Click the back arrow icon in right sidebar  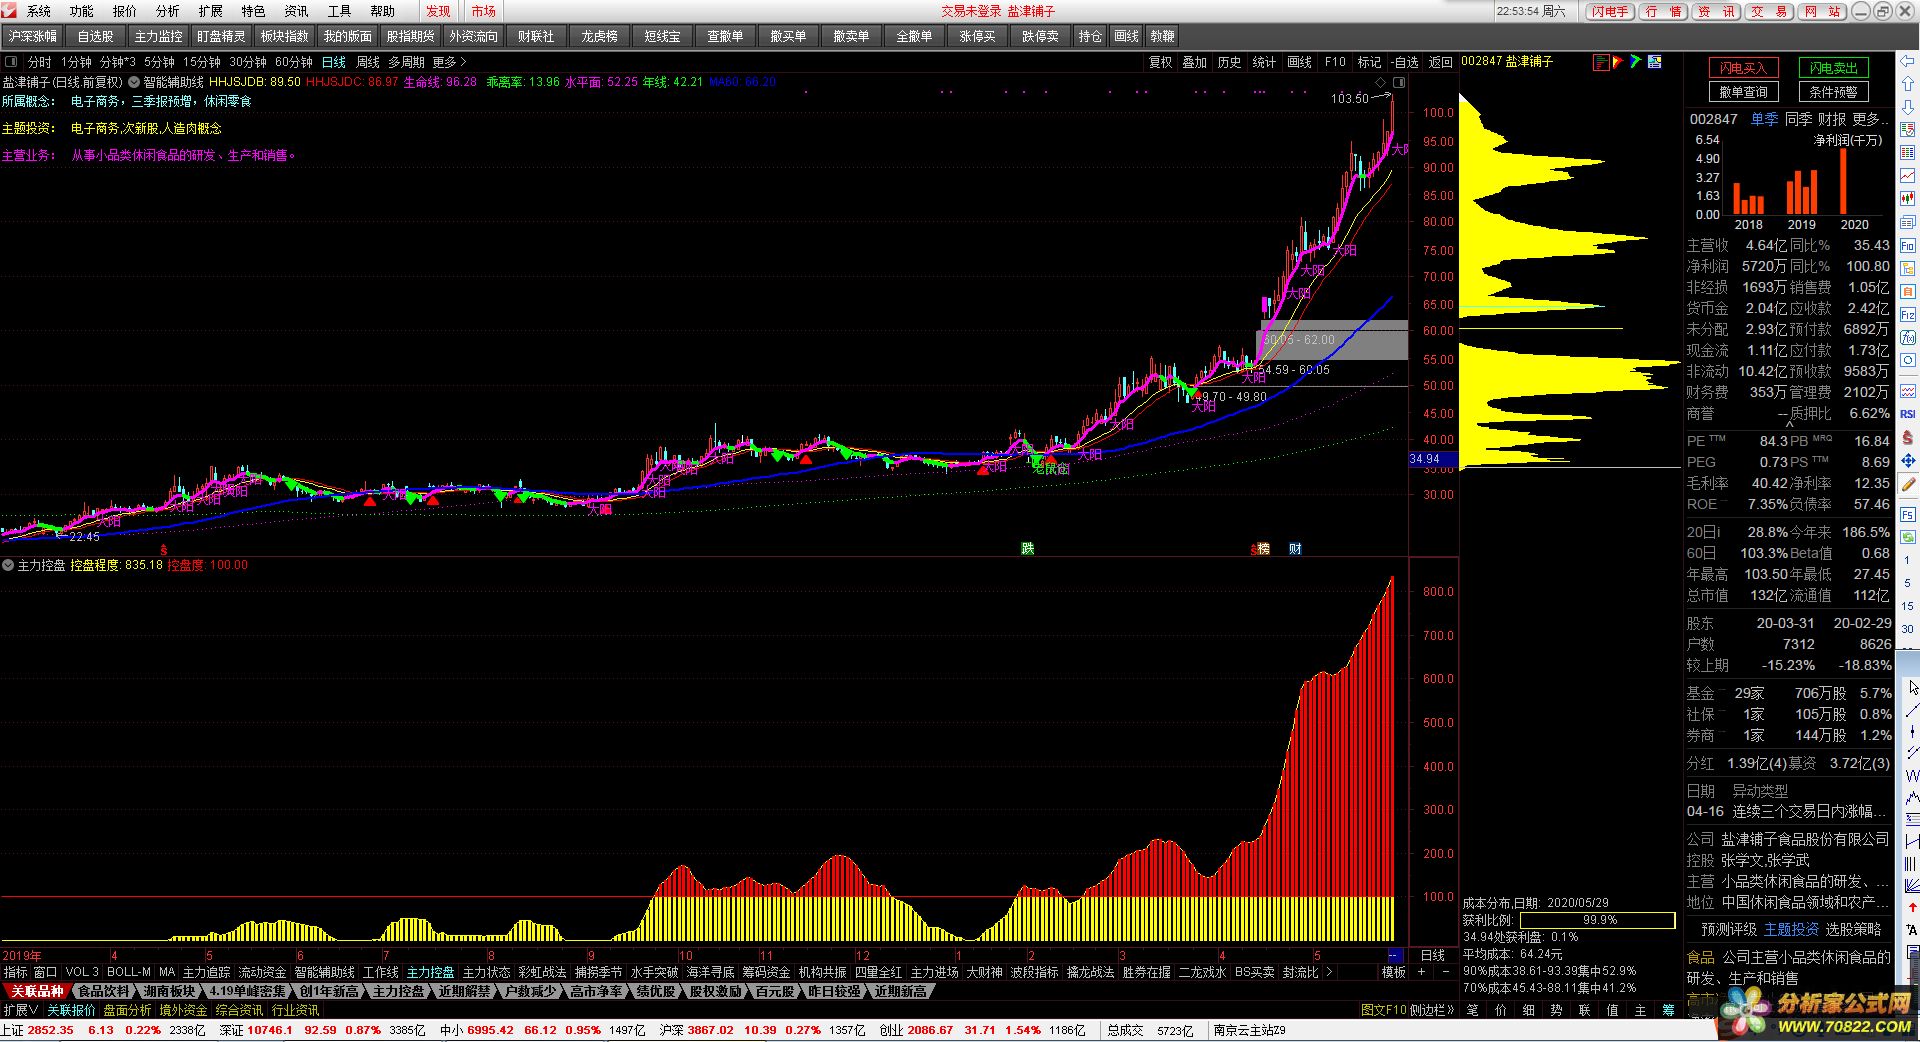tap(1908, 61)
